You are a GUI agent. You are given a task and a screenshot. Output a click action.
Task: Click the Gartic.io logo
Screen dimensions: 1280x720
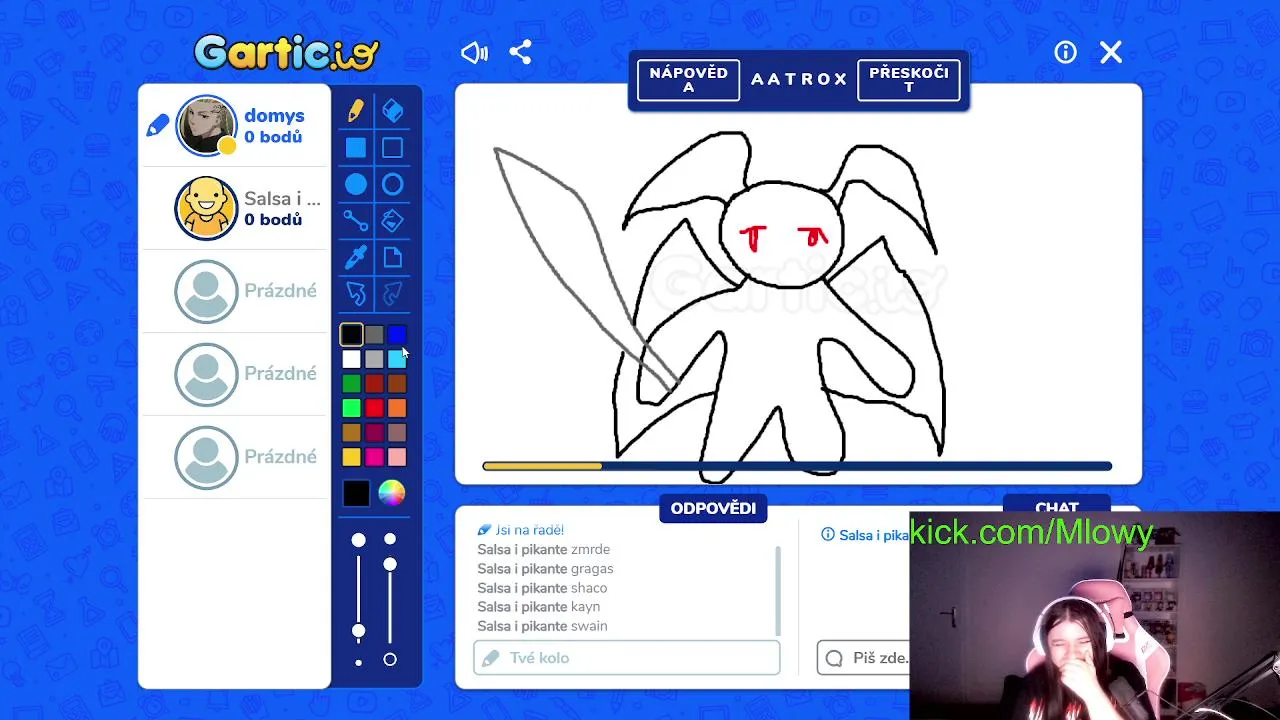287,53
